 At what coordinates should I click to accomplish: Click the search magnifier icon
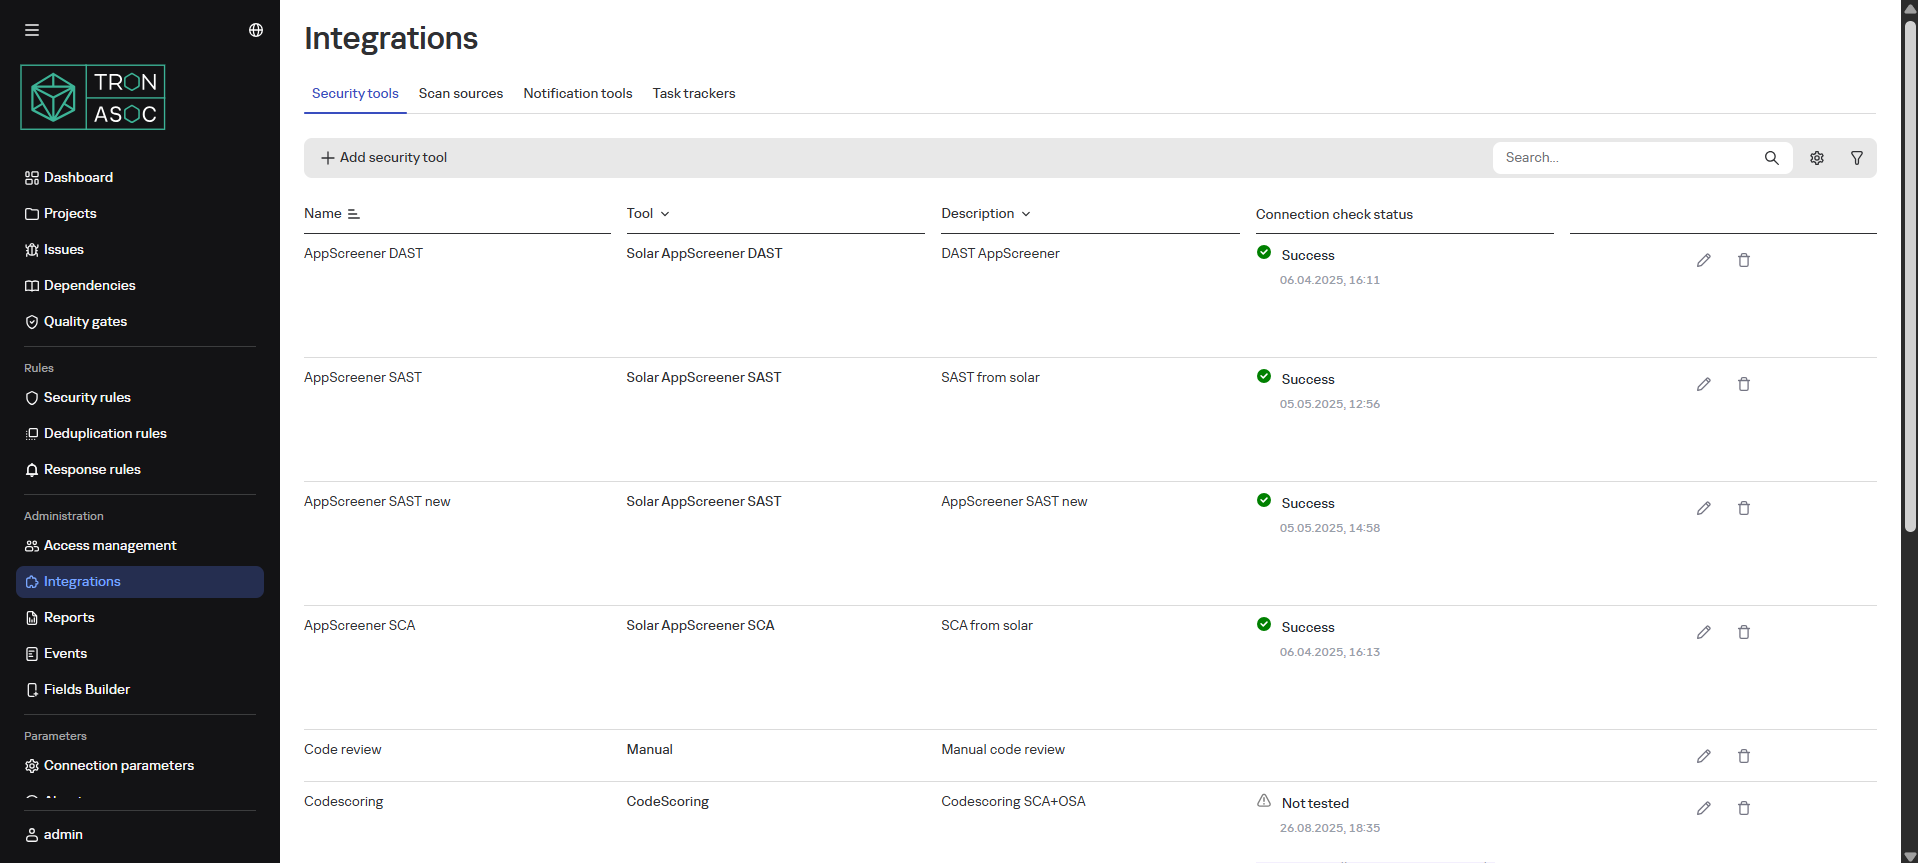pyautogui.click(x=1771, y=158)
